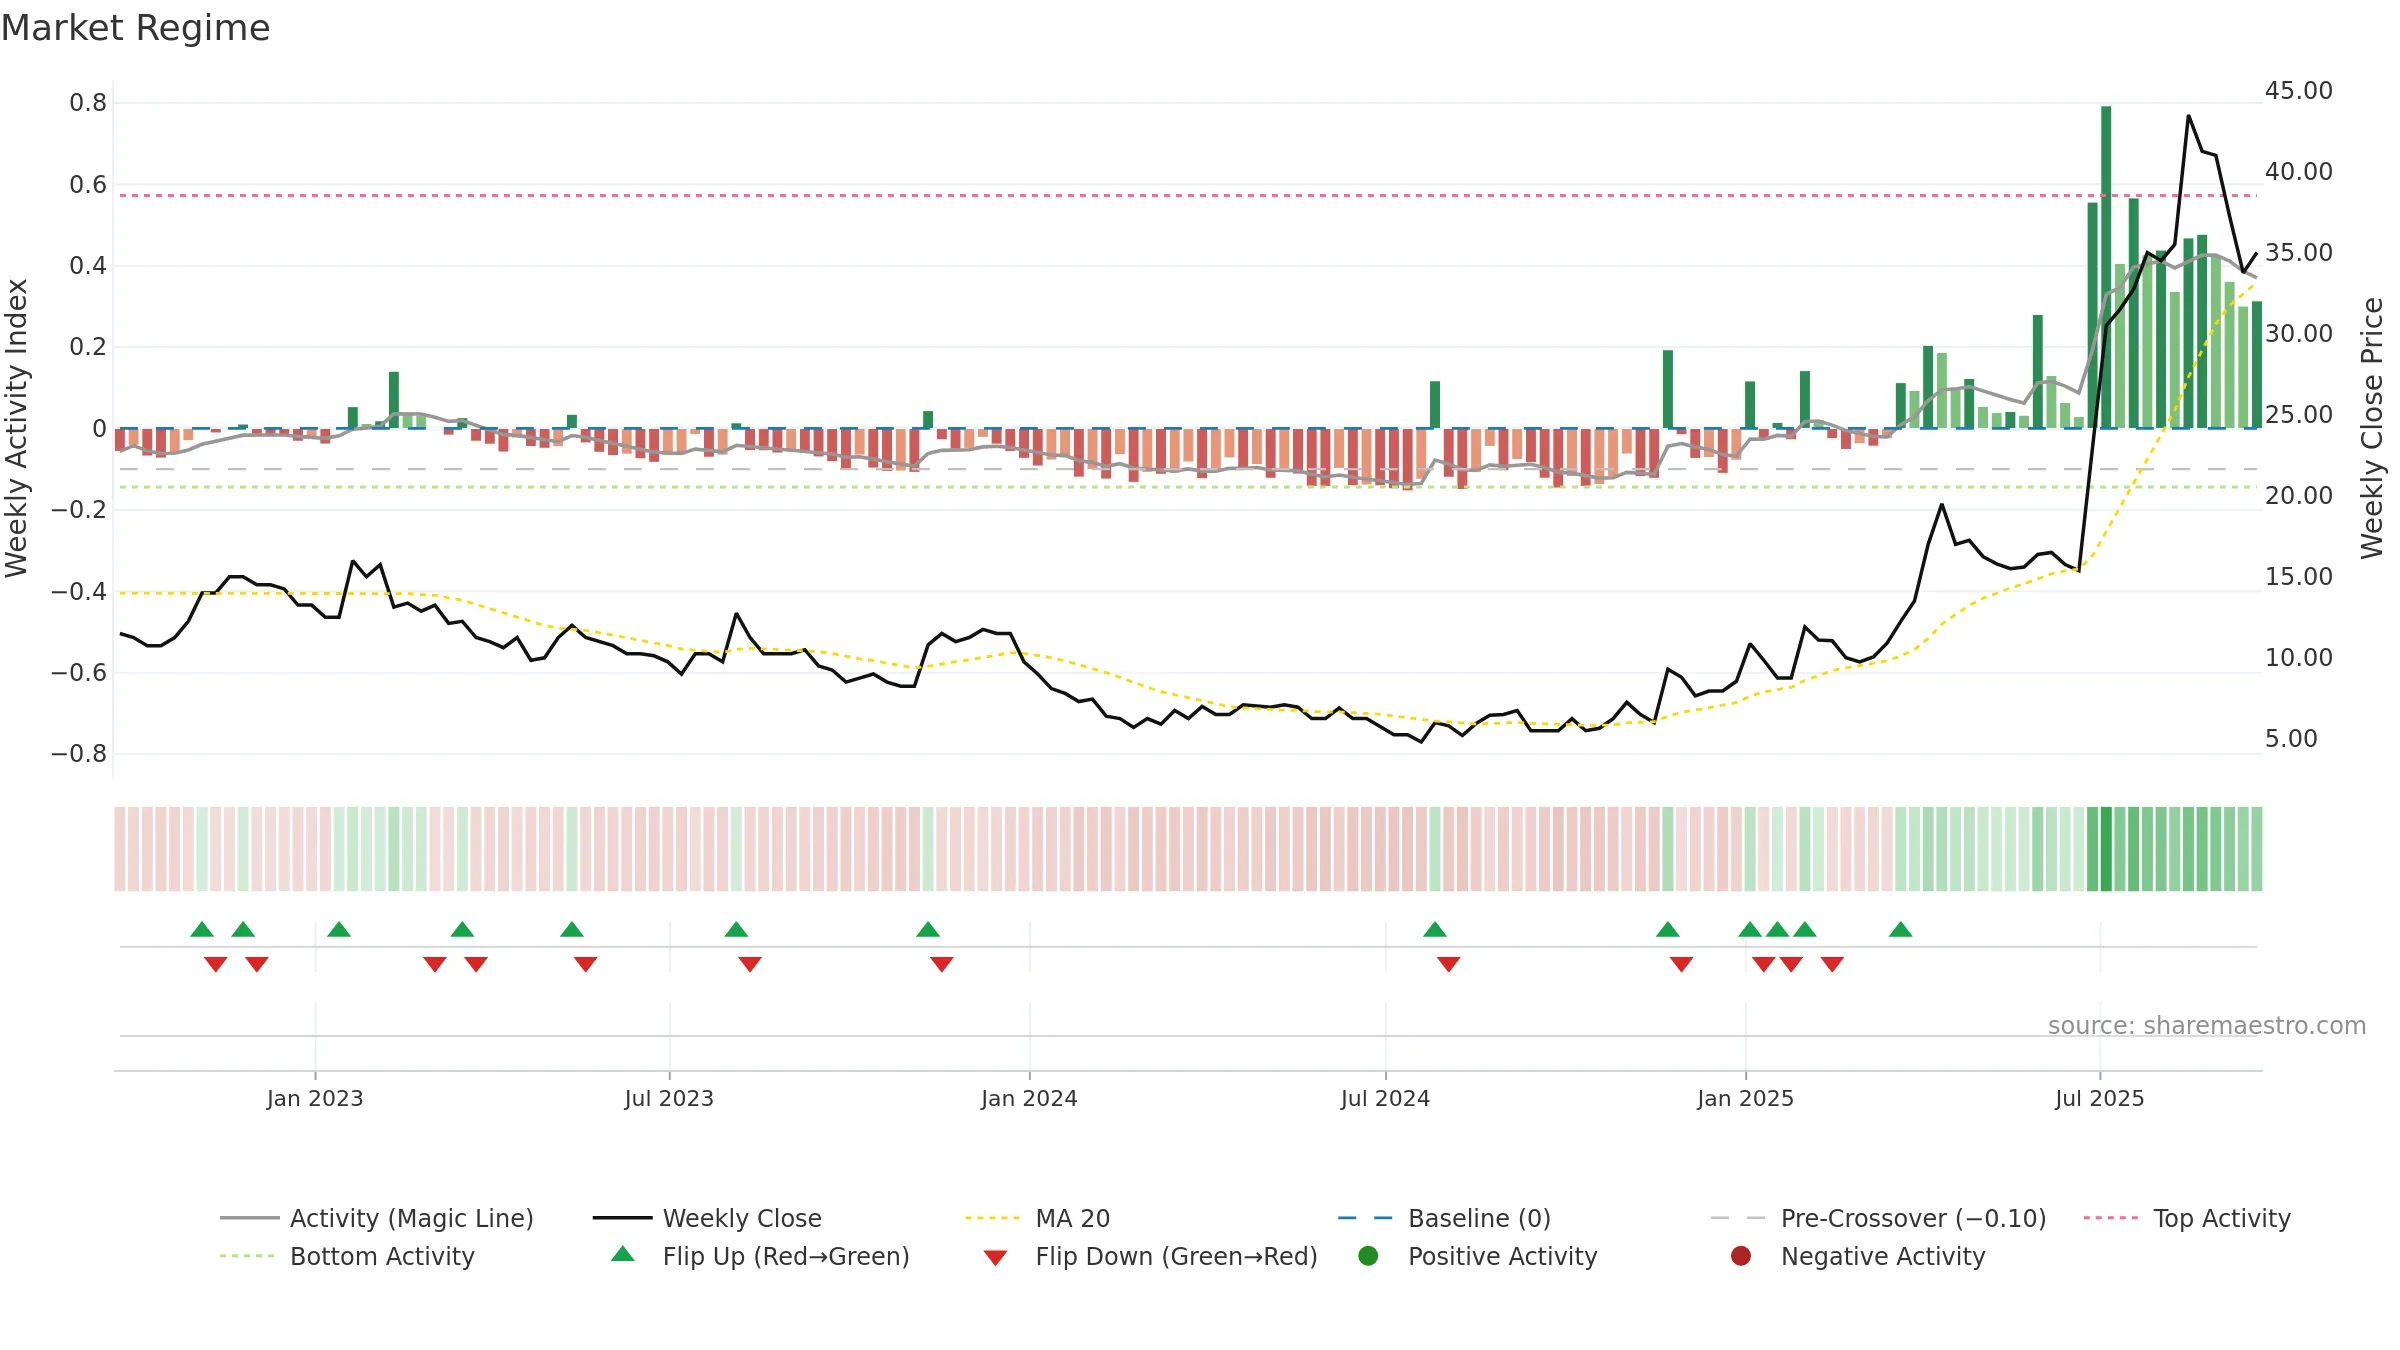The width and height of the screenshot is (2400, 1350).
Task: Toggle the Pre-Crossover (−0.10) legend entry
Action: coord(1878,1218)
